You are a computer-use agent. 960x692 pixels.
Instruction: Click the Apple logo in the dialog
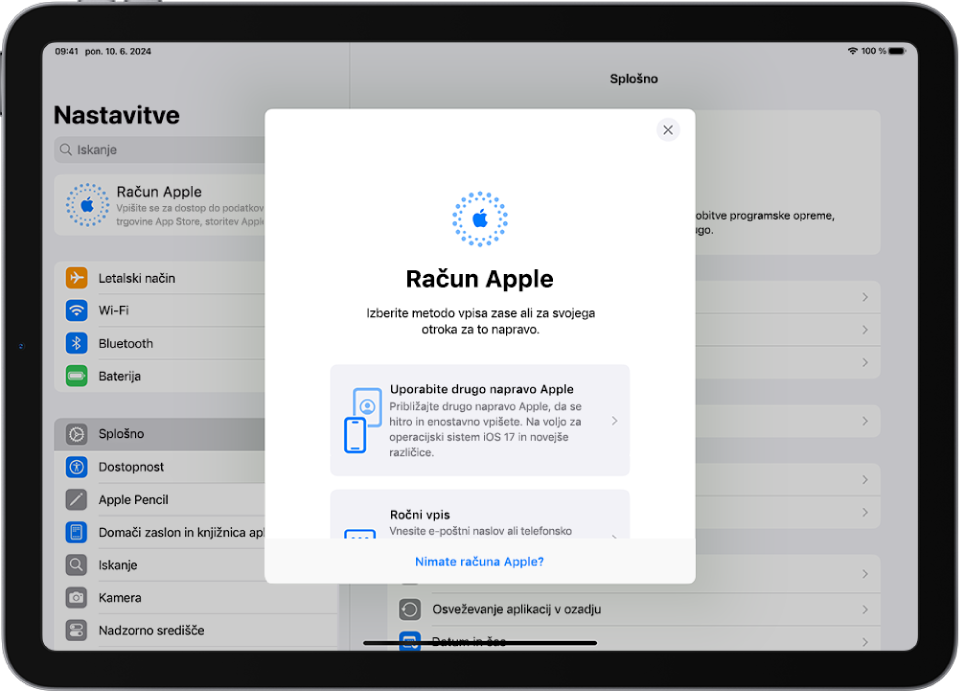coord(480,219)
